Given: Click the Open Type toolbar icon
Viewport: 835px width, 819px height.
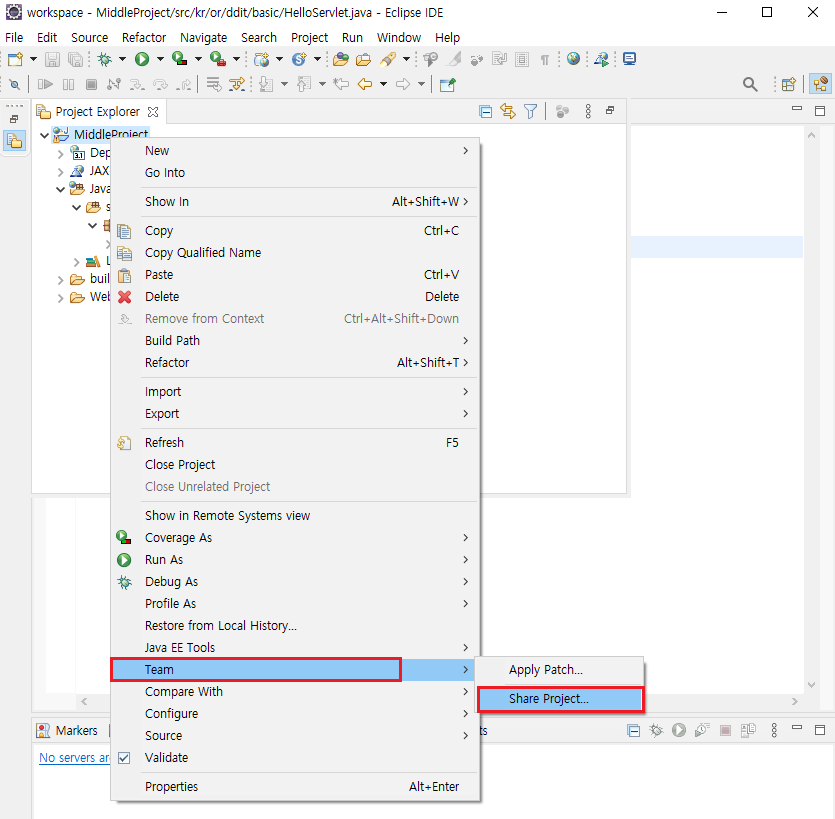Looking at the screenshot, I should (341, 59).
